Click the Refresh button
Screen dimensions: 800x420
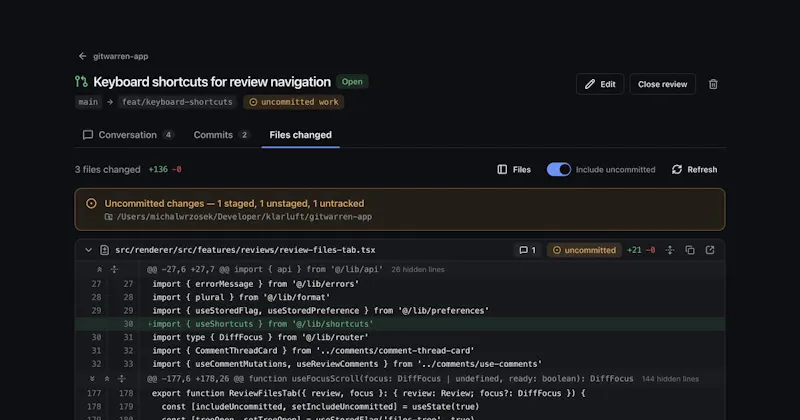tap(694, 169)
